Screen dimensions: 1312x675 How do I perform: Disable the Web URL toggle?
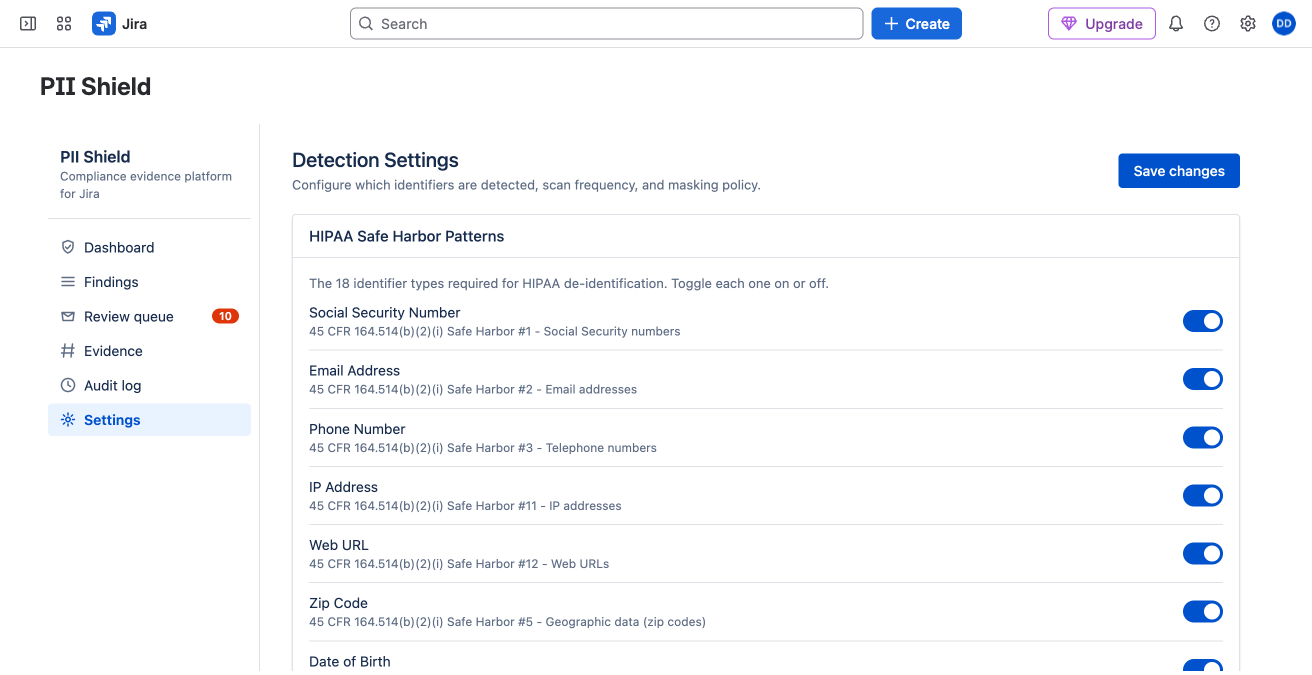[x=1203, y=553]
